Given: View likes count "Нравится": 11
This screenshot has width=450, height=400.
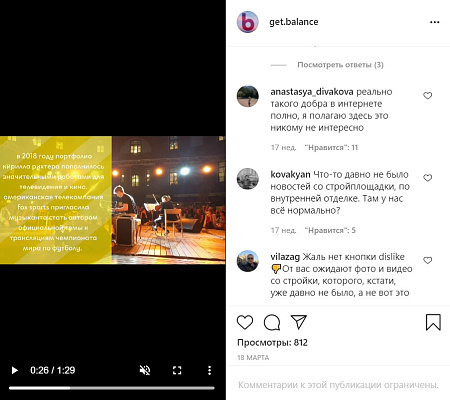Looking at the screenshot, I should pos(331,148).
